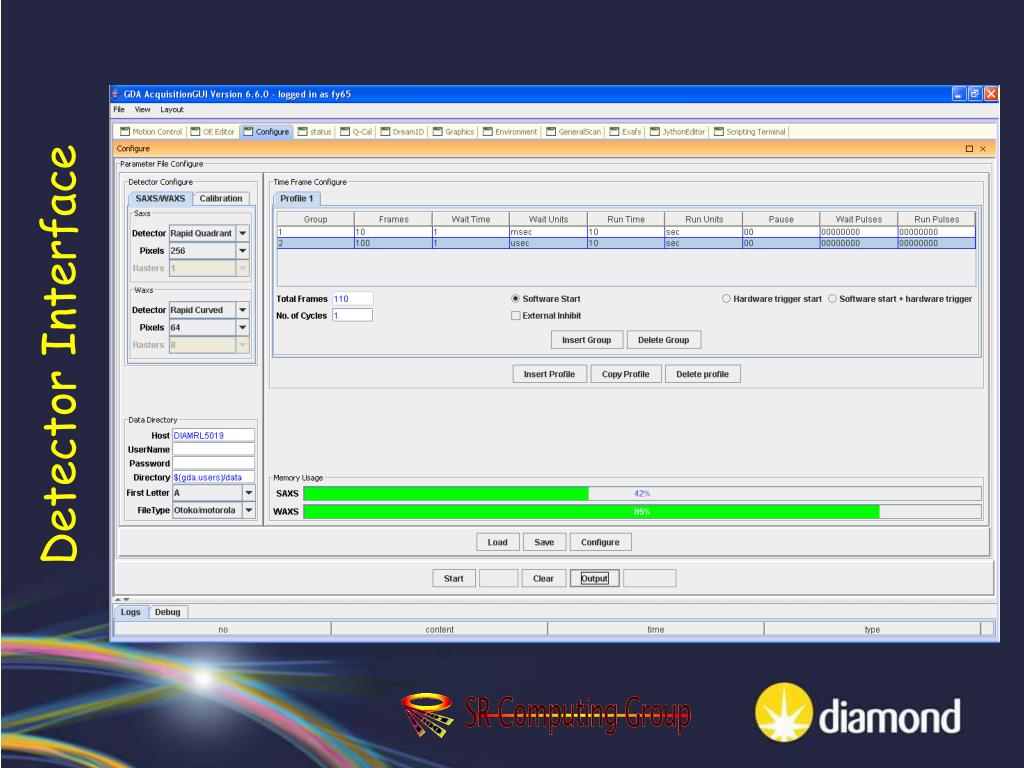Open the JythonEditor tab
Image resolution: width=1024 pixels, height=768 pixels.
[x=677, y=132]
